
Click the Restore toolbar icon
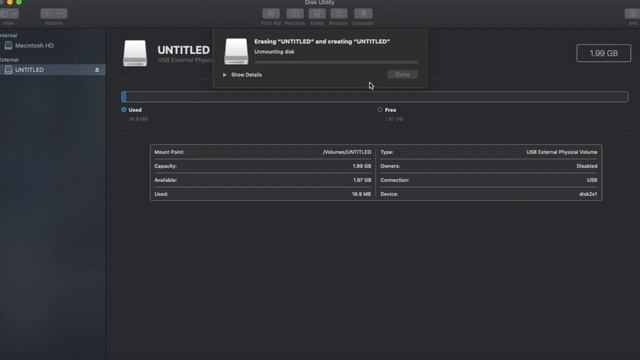[339, 13]
